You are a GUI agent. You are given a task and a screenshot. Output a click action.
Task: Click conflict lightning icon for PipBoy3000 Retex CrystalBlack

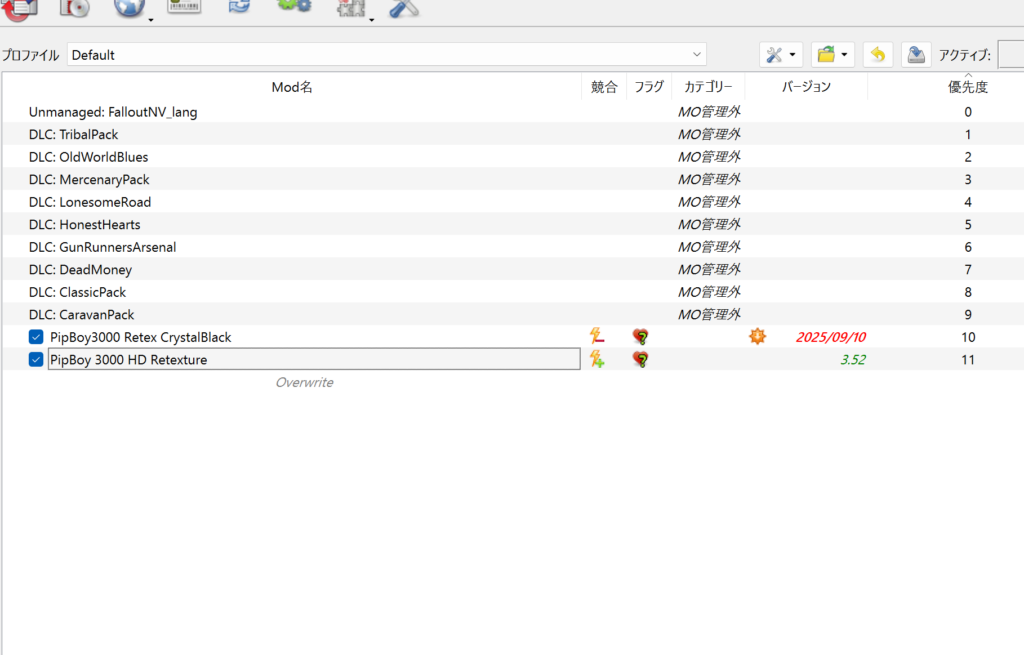coord(597,337)
